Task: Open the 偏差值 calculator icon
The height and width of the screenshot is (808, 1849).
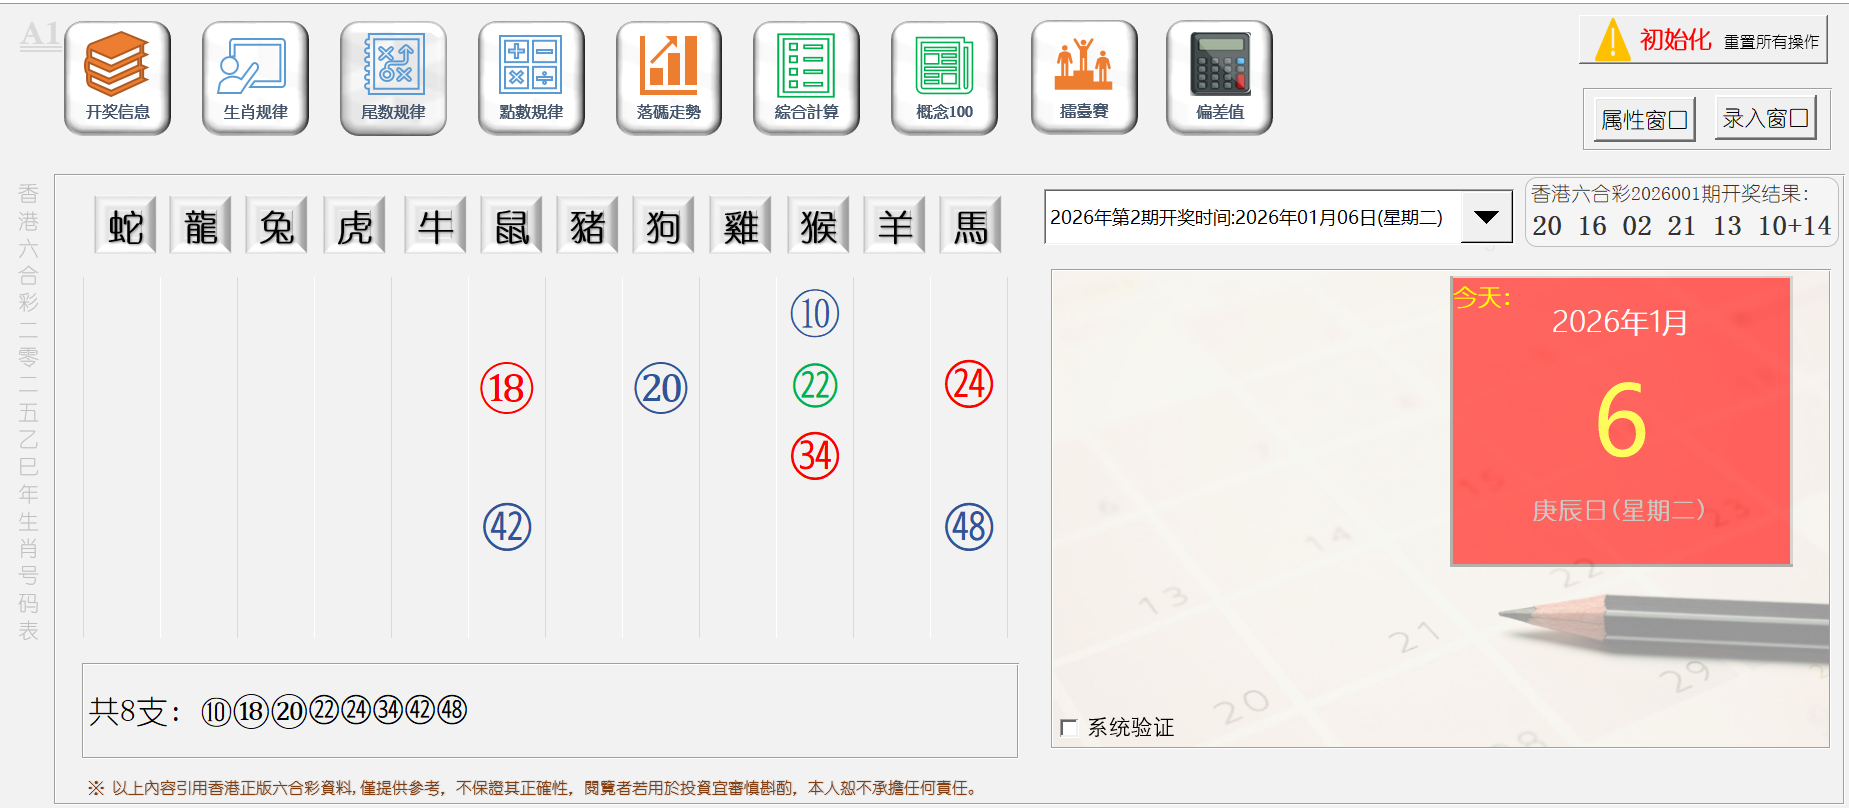Action: (x=1219, y=77)
